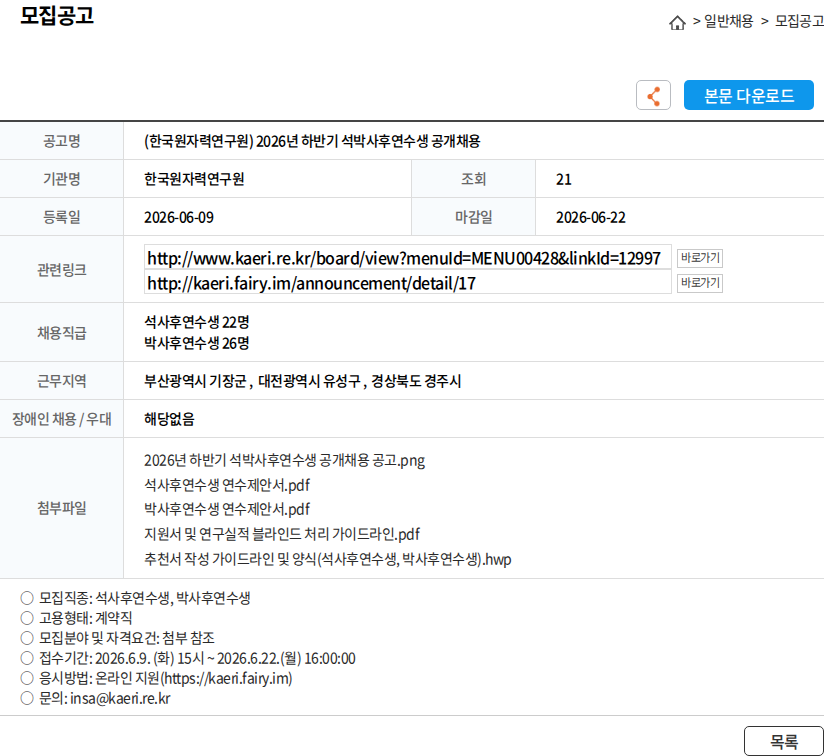Screen dimensions: 824x756
Task: Click the organization name 한국원자력연구원 value
Action: [x=194, y=179]
